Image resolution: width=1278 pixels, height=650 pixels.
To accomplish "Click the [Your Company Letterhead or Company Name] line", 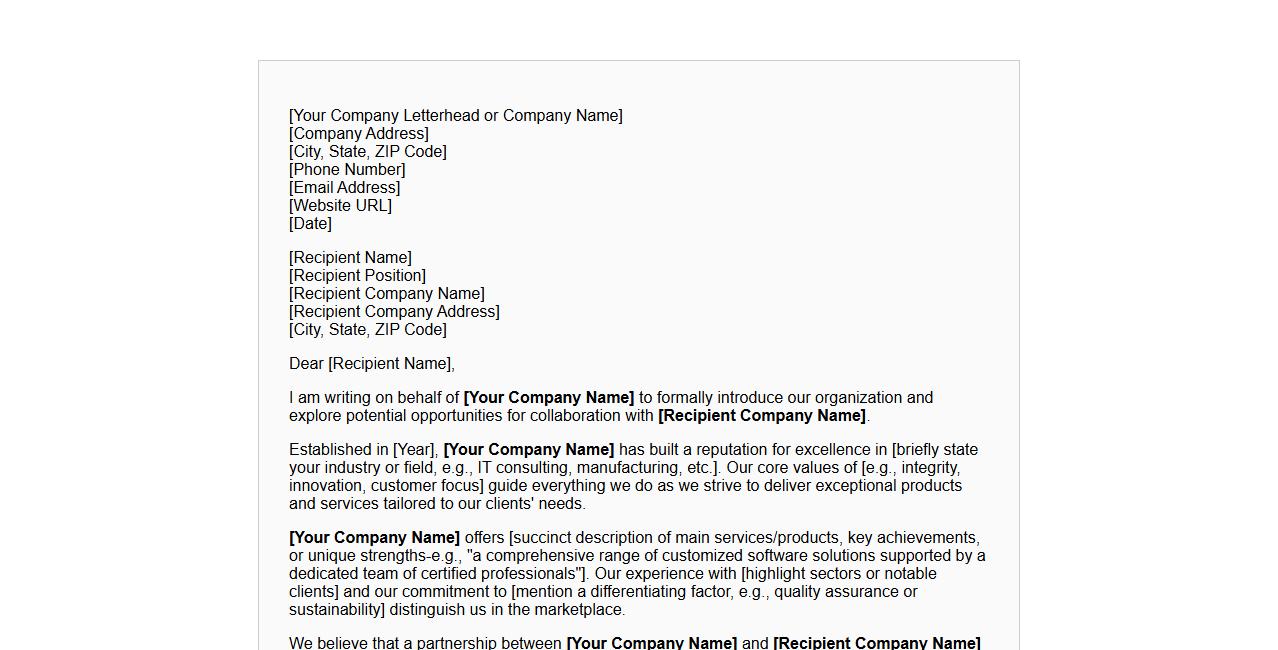I will pos(455,116).
